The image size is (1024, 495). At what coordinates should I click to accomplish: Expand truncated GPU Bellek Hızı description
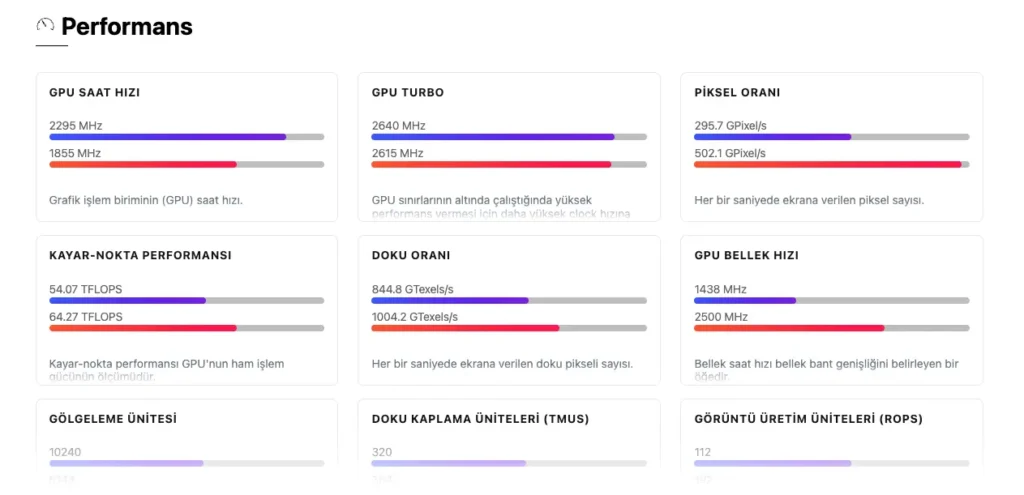tap(826, 370)
